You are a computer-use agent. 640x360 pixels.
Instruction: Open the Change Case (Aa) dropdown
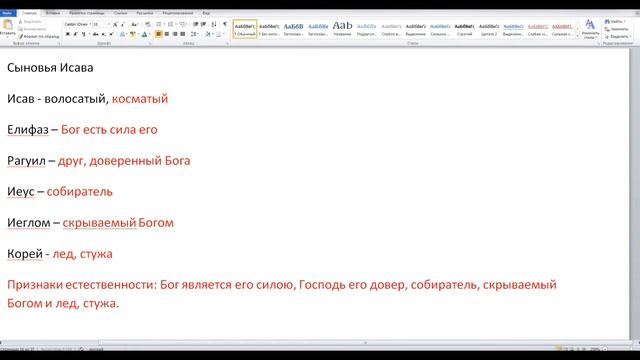coord(134,24)
